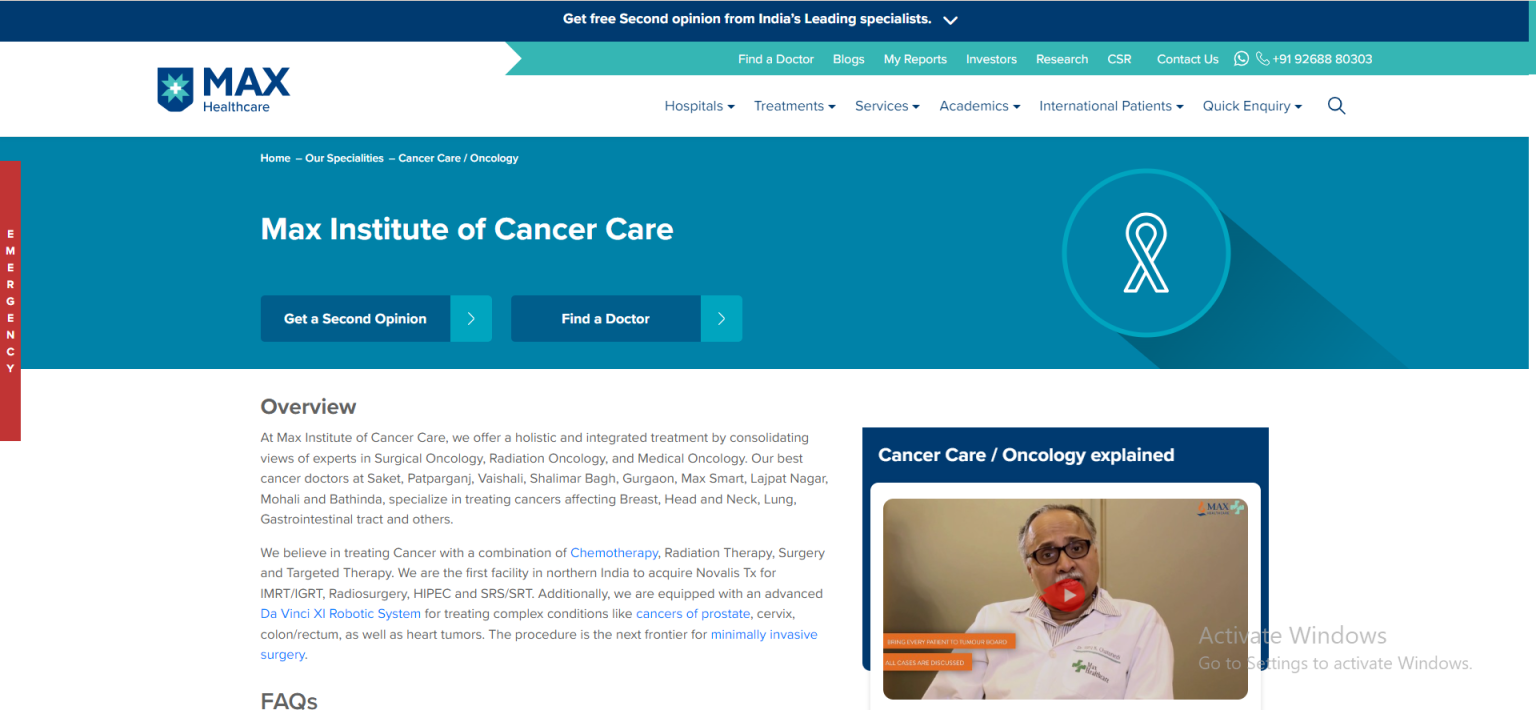Viewport: 1536px width, 710px height.
Task: Expand the free second opinion banner chevron
Action: pyautogui.click(x=950, y=19)
